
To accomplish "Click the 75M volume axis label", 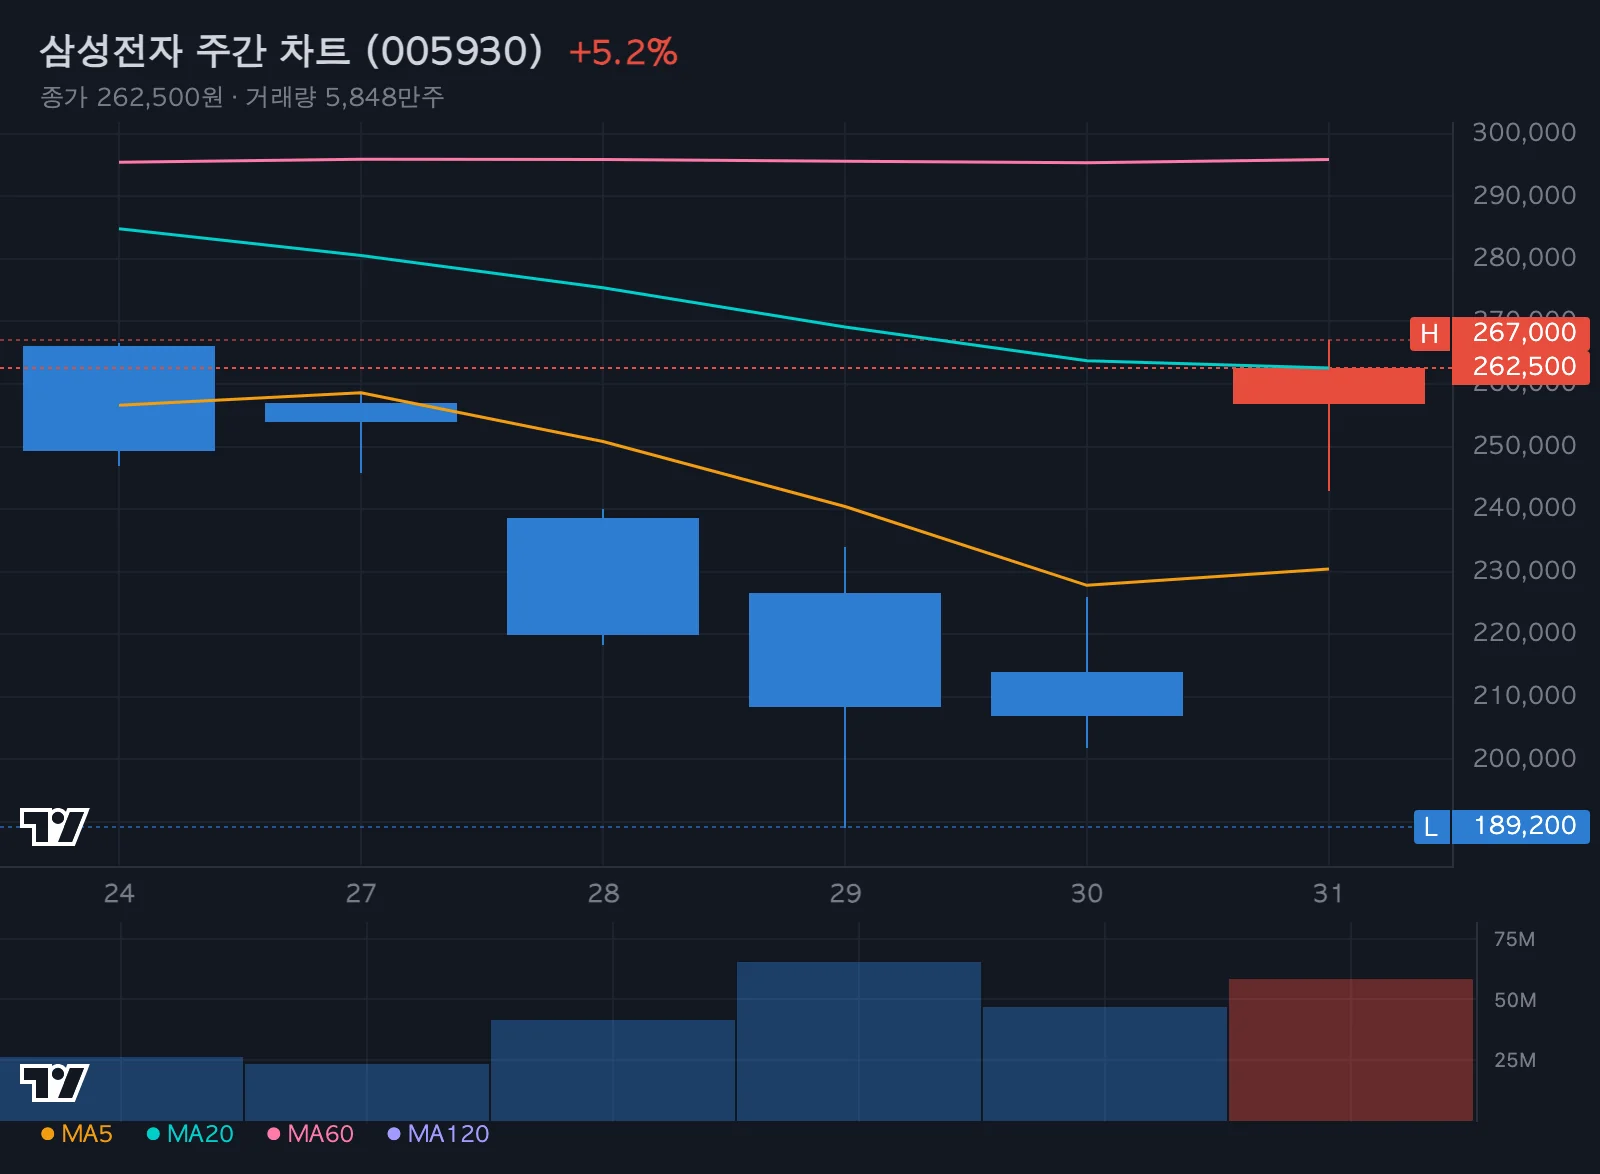I will click(1514, 939).
